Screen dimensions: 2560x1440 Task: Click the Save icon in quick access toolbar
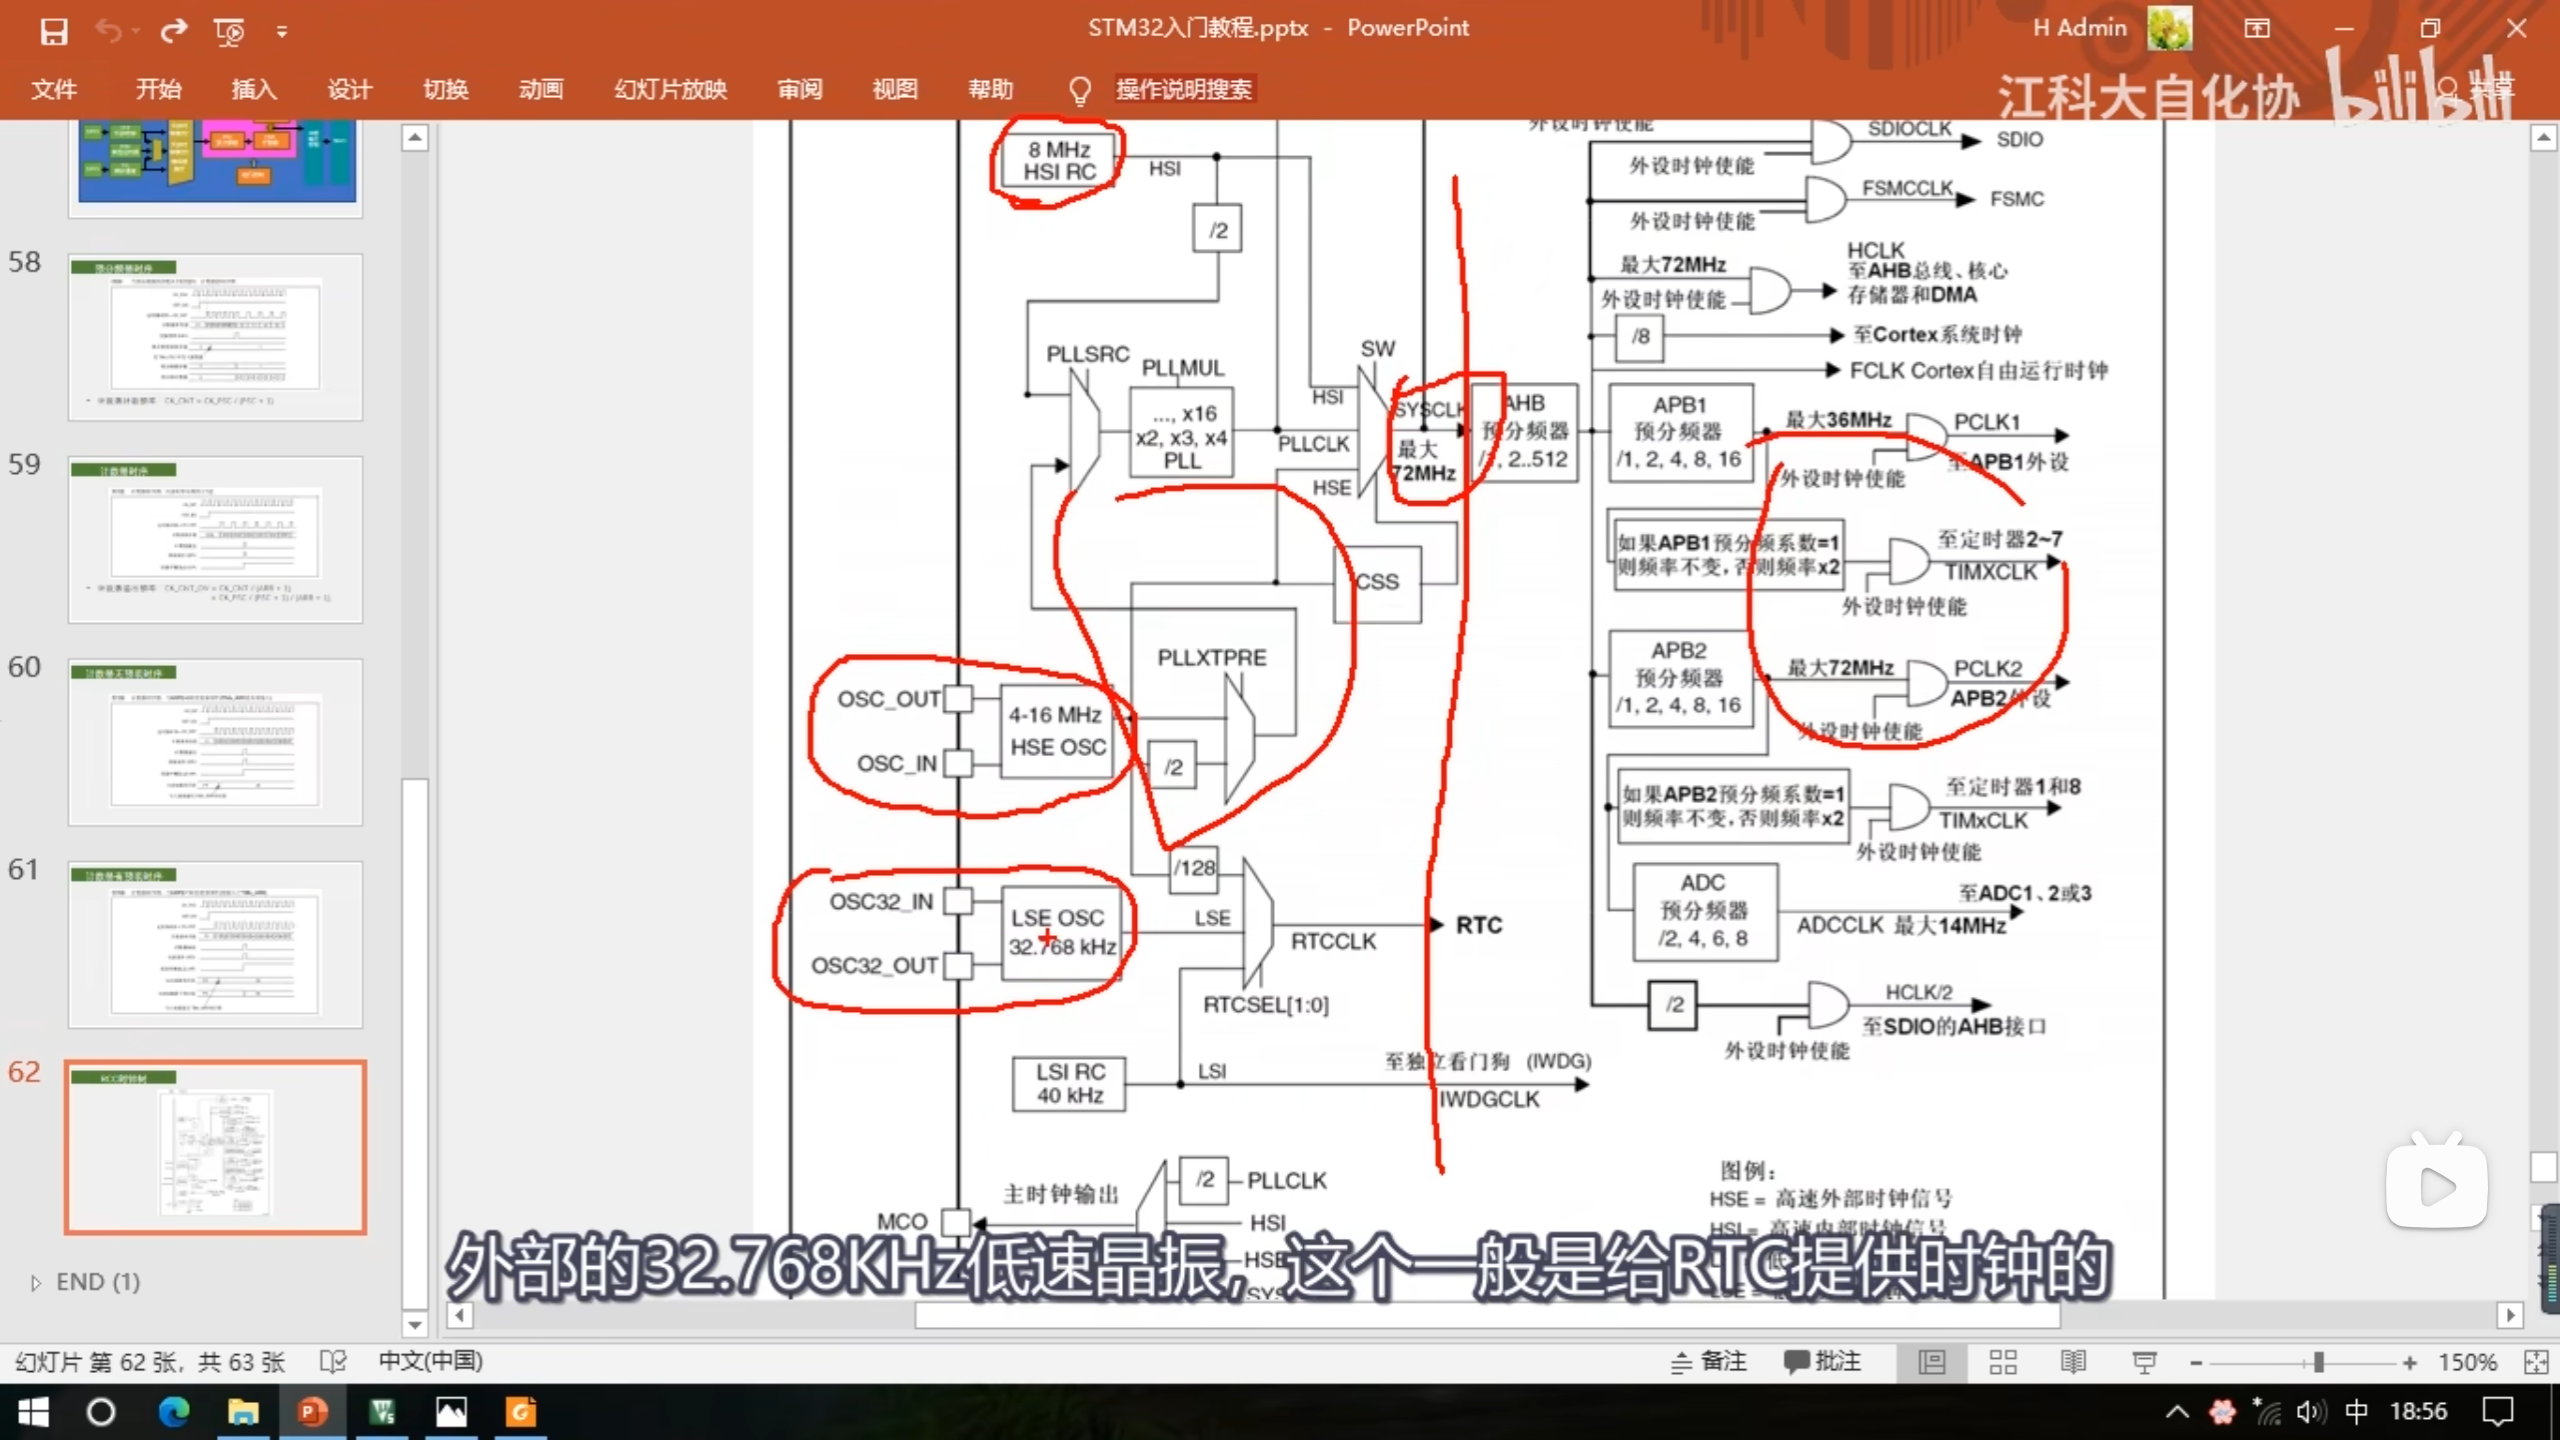click(53, 31)
